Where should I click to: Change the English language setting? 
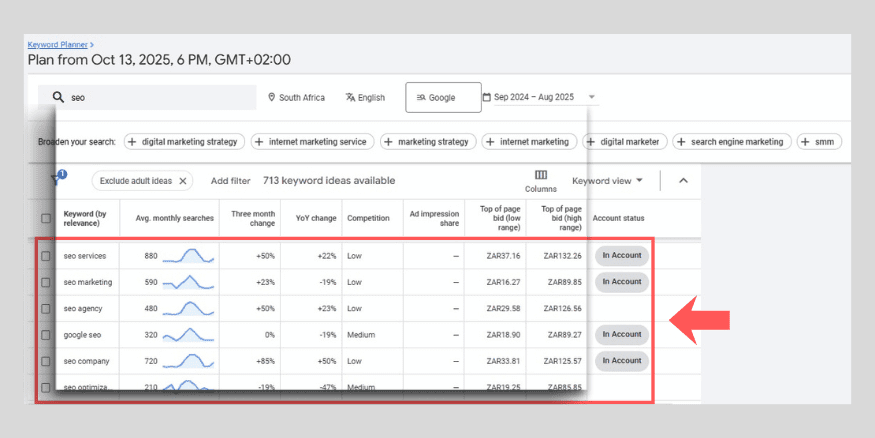[x=364, y=98]
